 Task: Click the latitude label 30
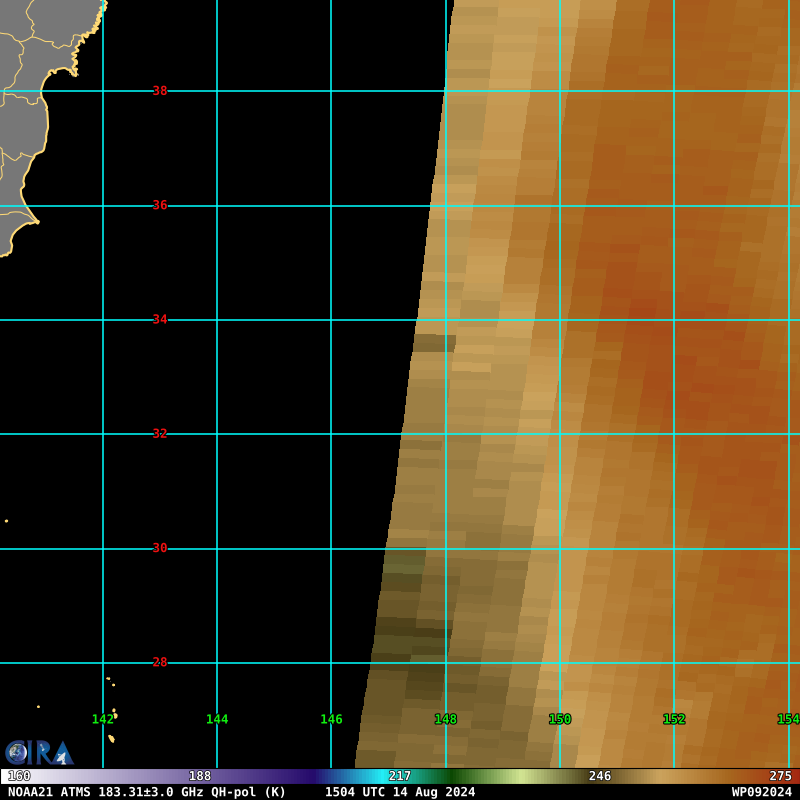point(160,548)
